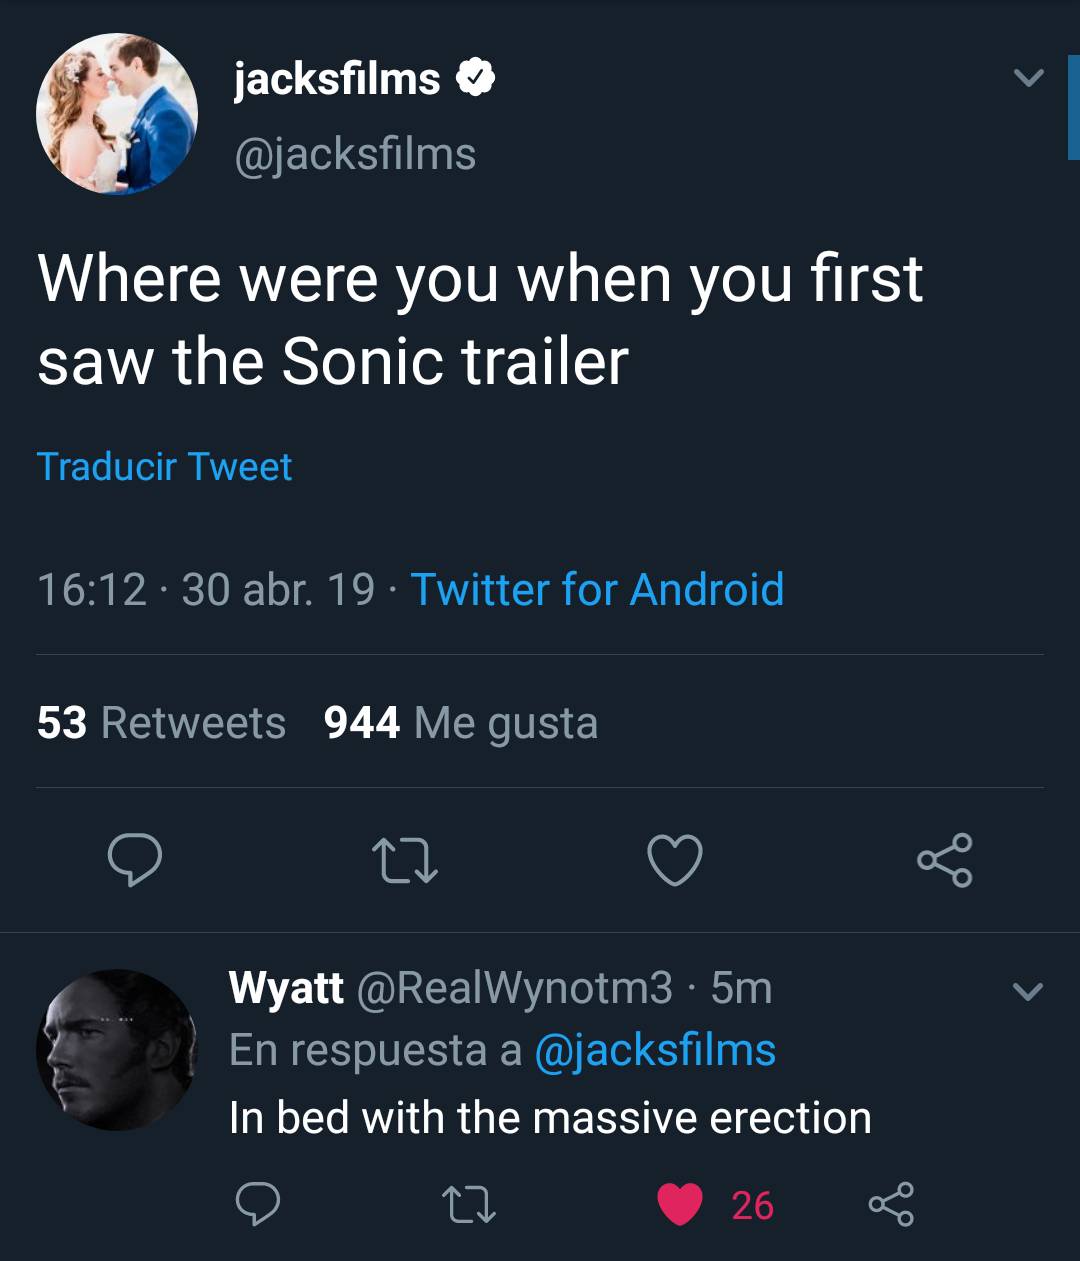Open Twitter for Android source link
Image resolution: width=1080 pixels, height=1261 pixels.
pos(597,589)
